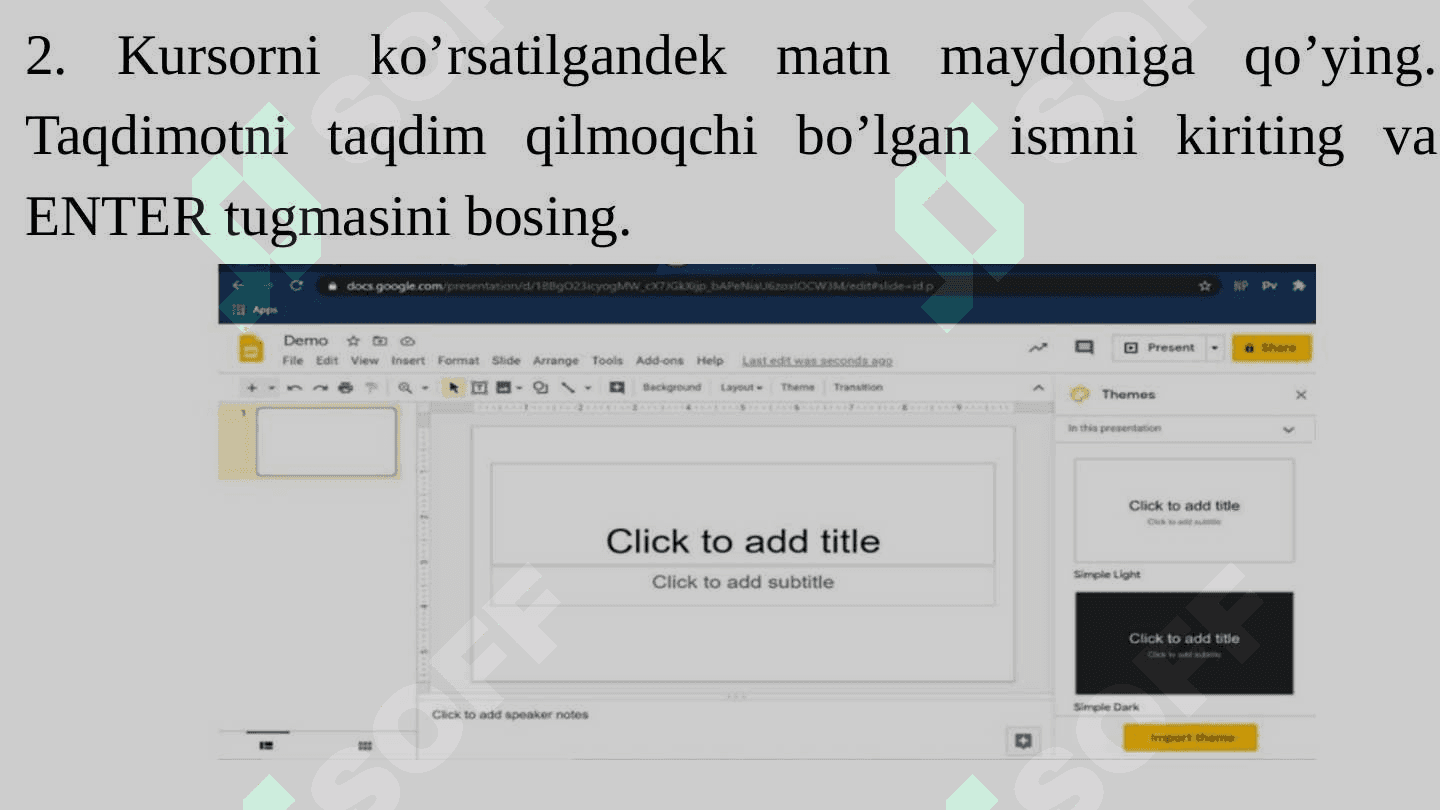This screenshot has height=810, width=1440.
Task: Star the Demo presentation
Action: click(x=353, y=341)
